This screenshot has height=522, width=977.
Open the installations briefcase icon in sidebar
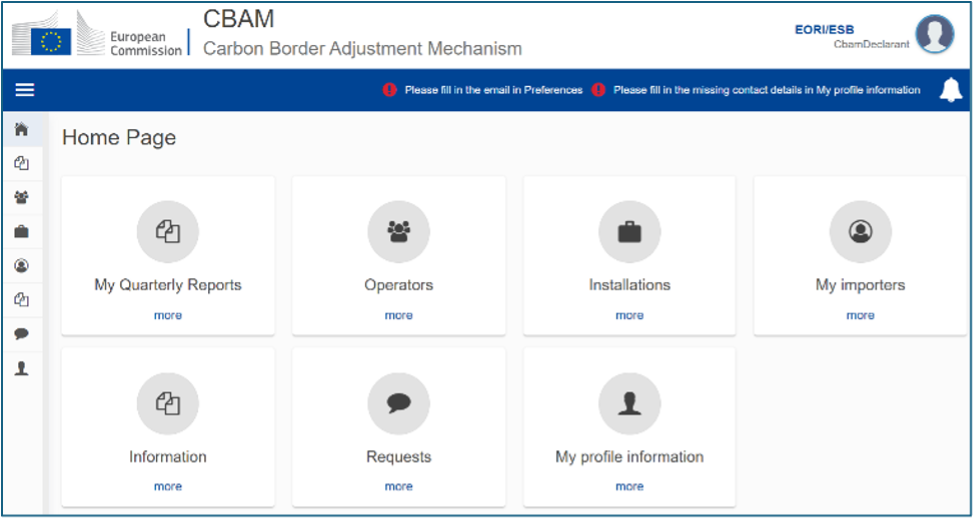click(x=21, y=232)
